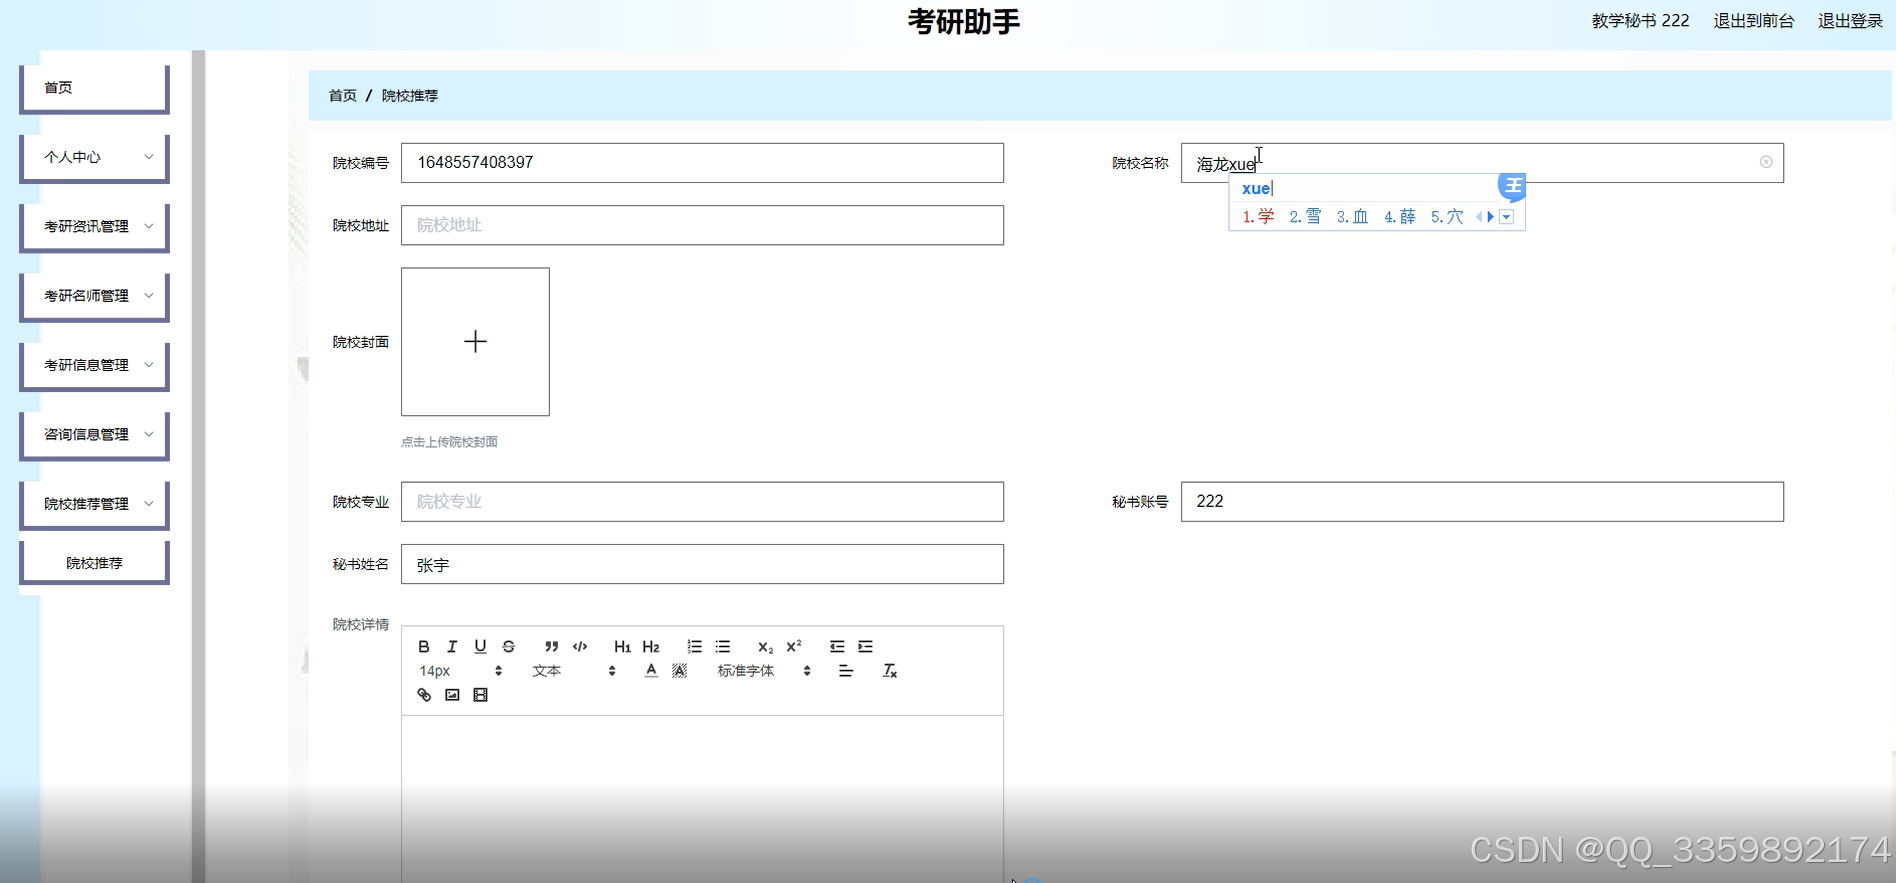The width and height of the screenshot is (1896, 883).
Task: Apply Heading 1 style
Action: 622,647
